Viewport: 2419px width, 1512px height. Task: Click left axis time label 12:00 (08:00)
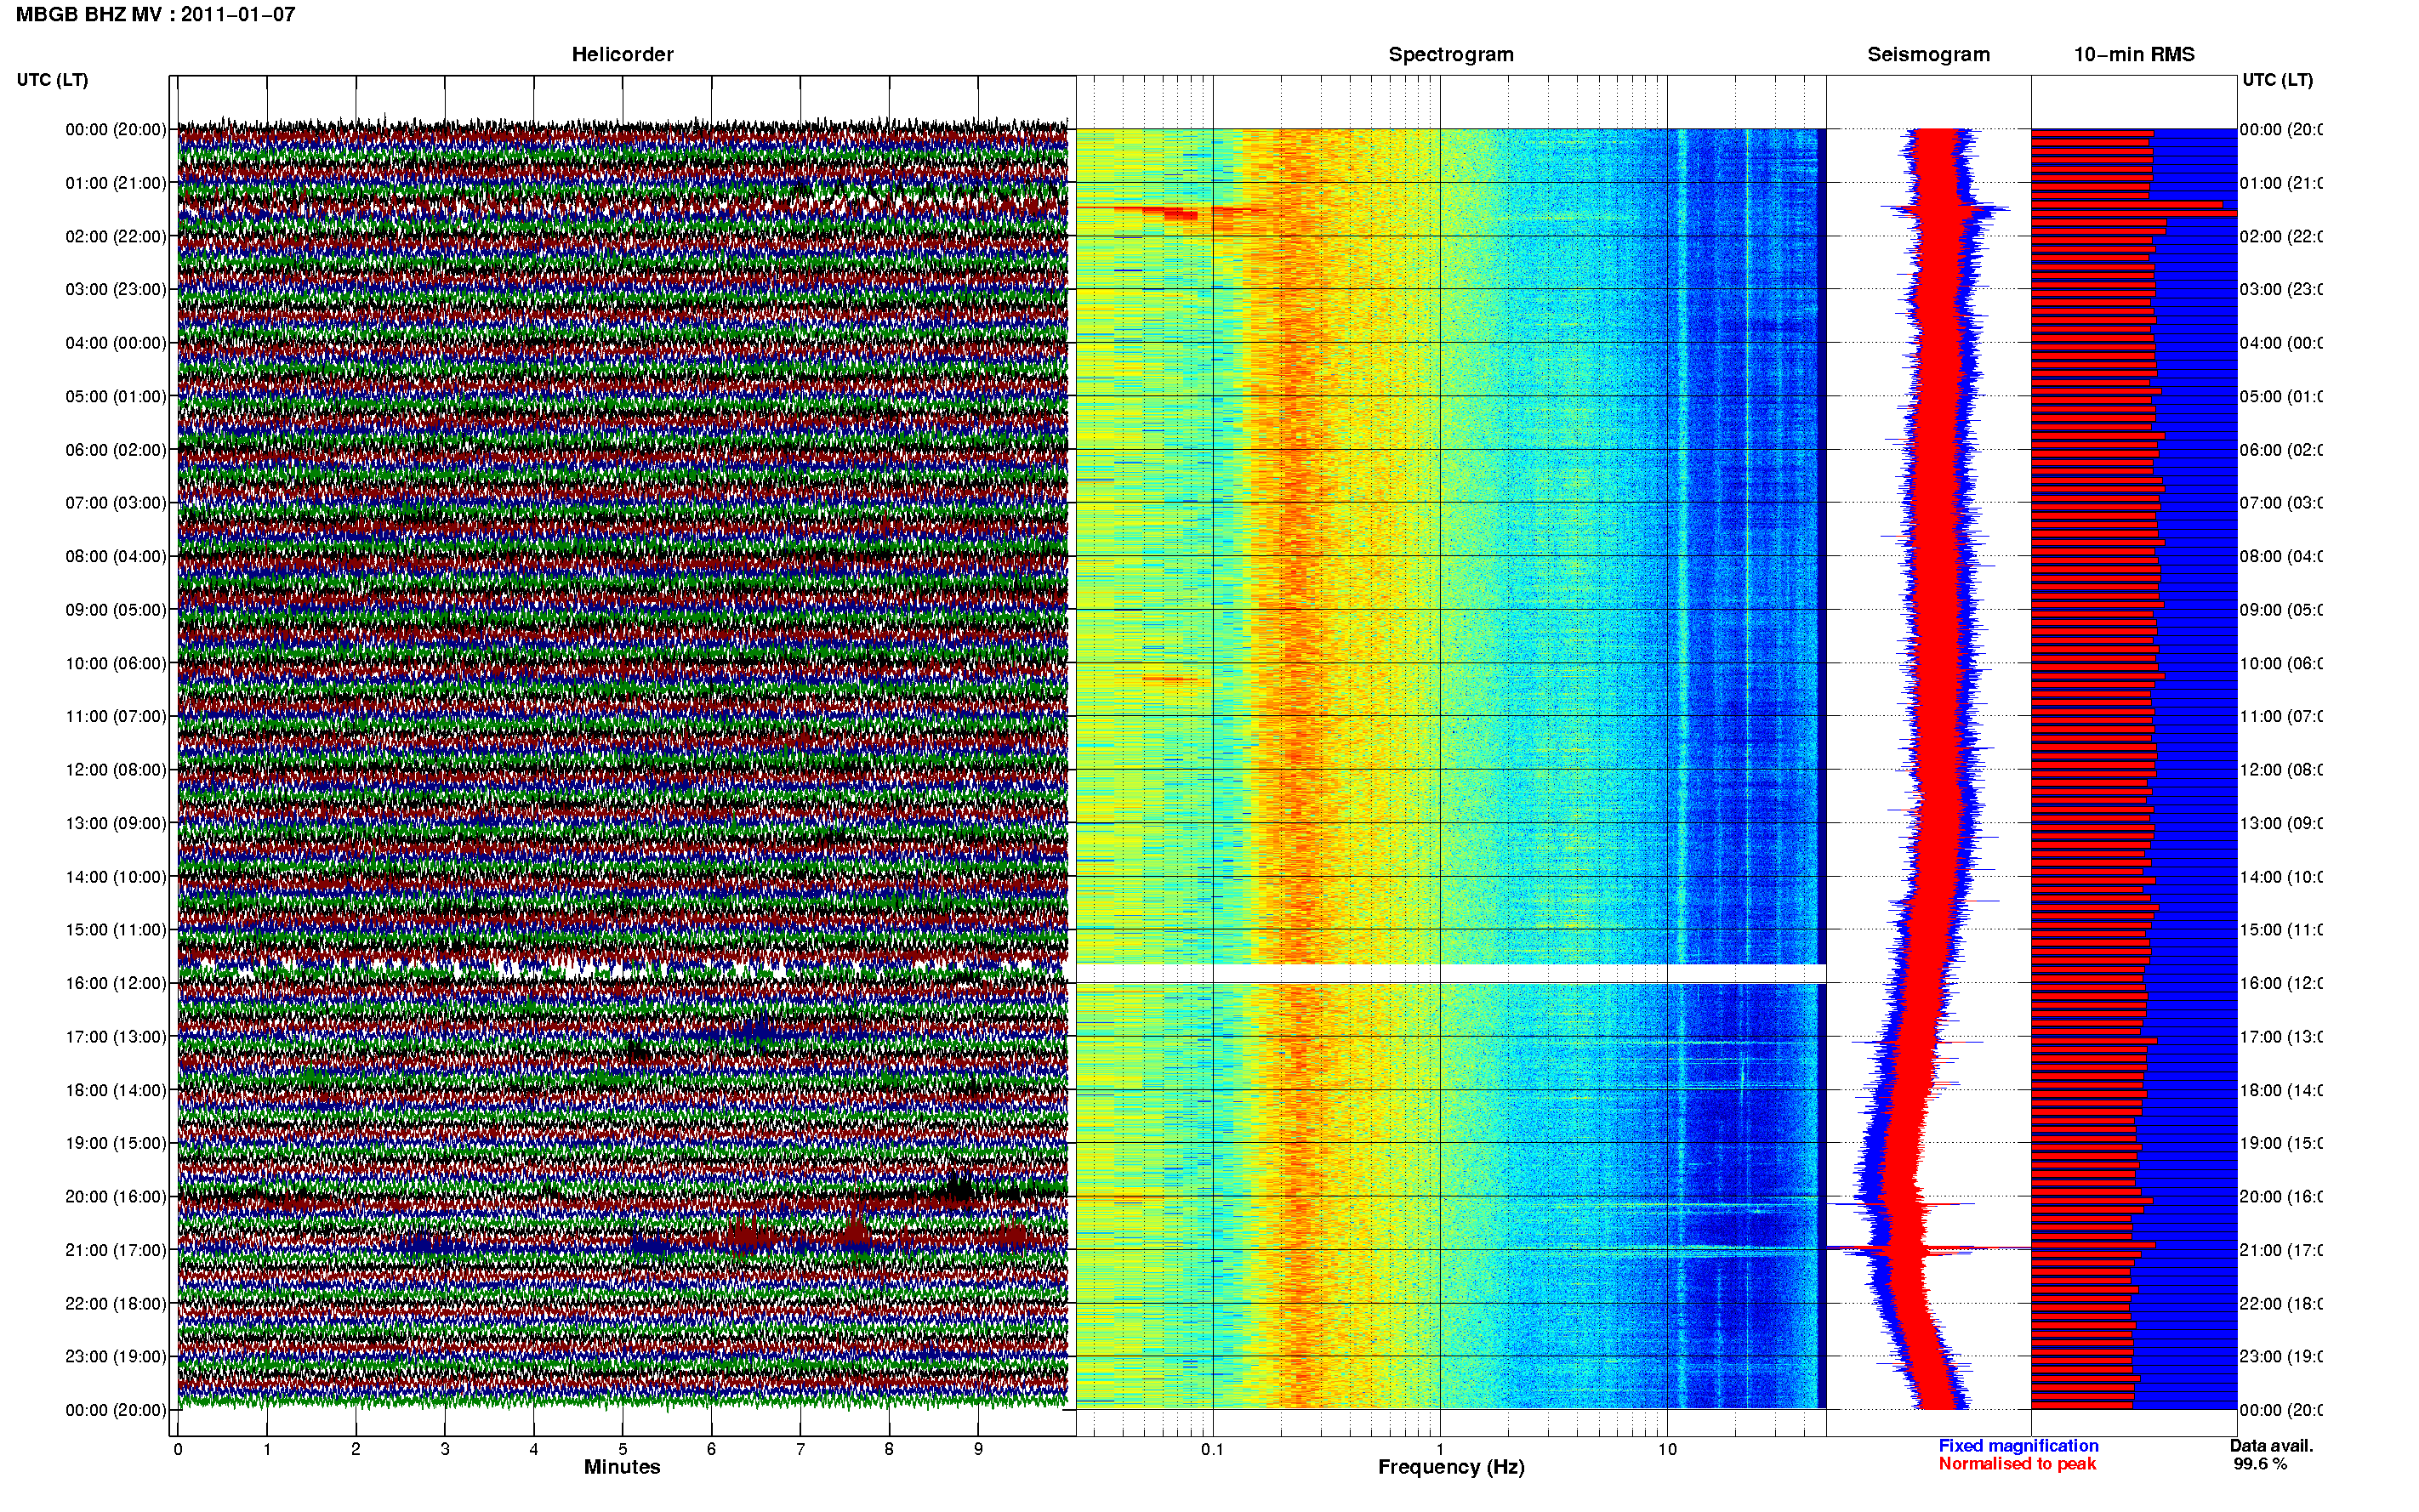(116, 770)
